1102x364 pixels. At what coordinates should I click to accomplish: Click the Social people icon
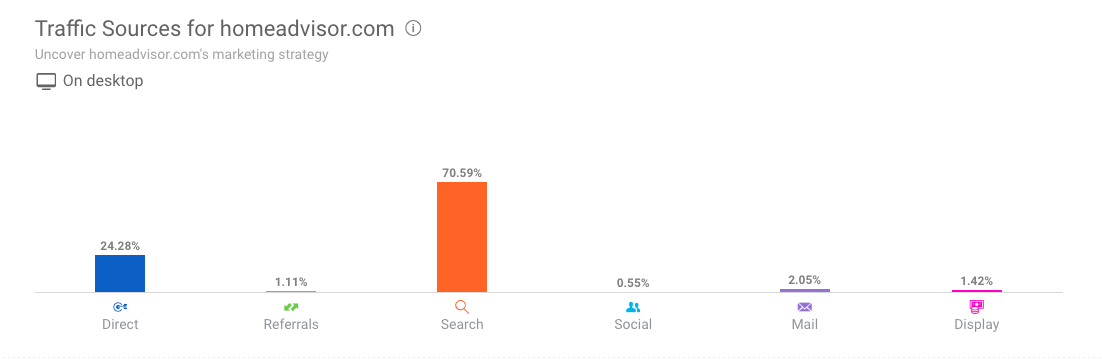pos(633,307)
